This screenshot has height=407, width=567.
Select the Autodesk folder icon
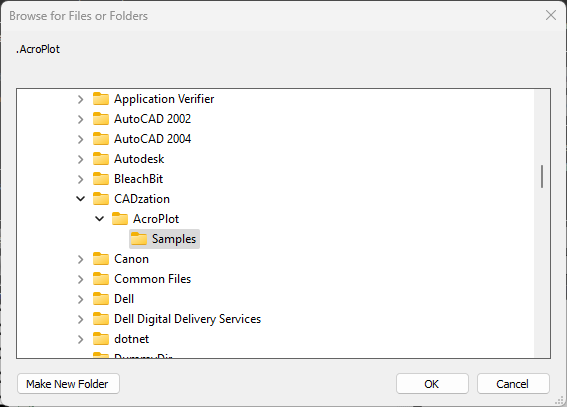(101, 159)
